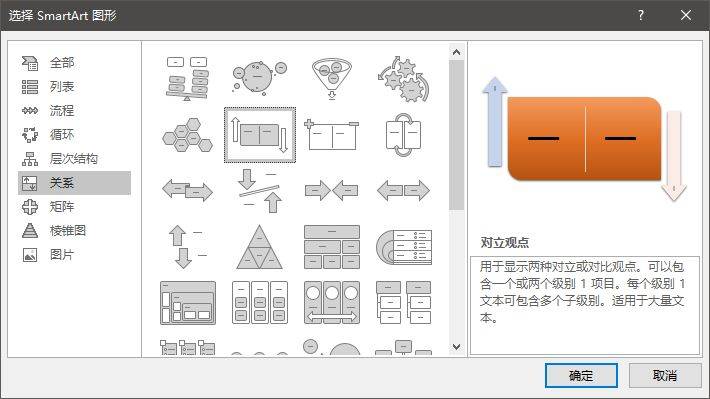Viewport: 710px width, 399px height.
Task: Pick the Hexagon Cluster layout thumbnail
Action: coord(187,135)
